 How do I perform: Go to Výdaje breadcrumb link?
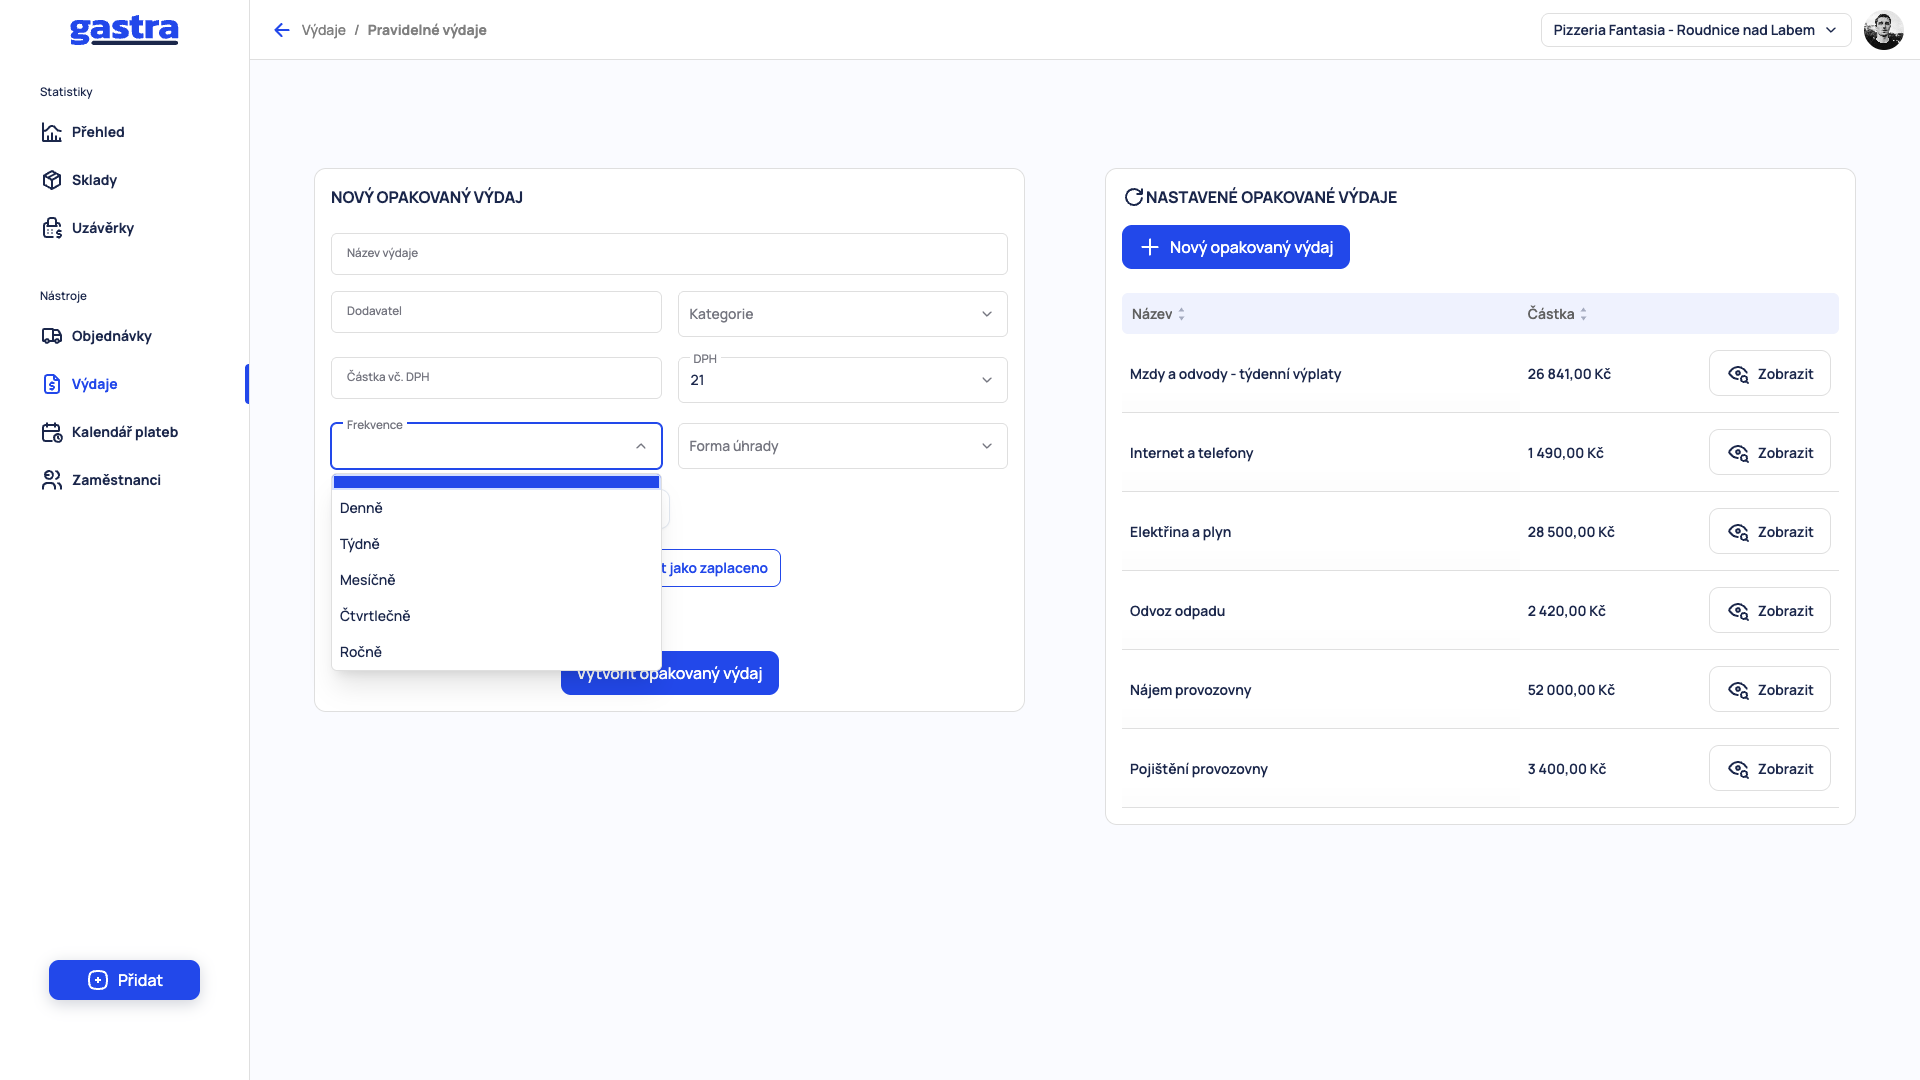pos(323,30)
